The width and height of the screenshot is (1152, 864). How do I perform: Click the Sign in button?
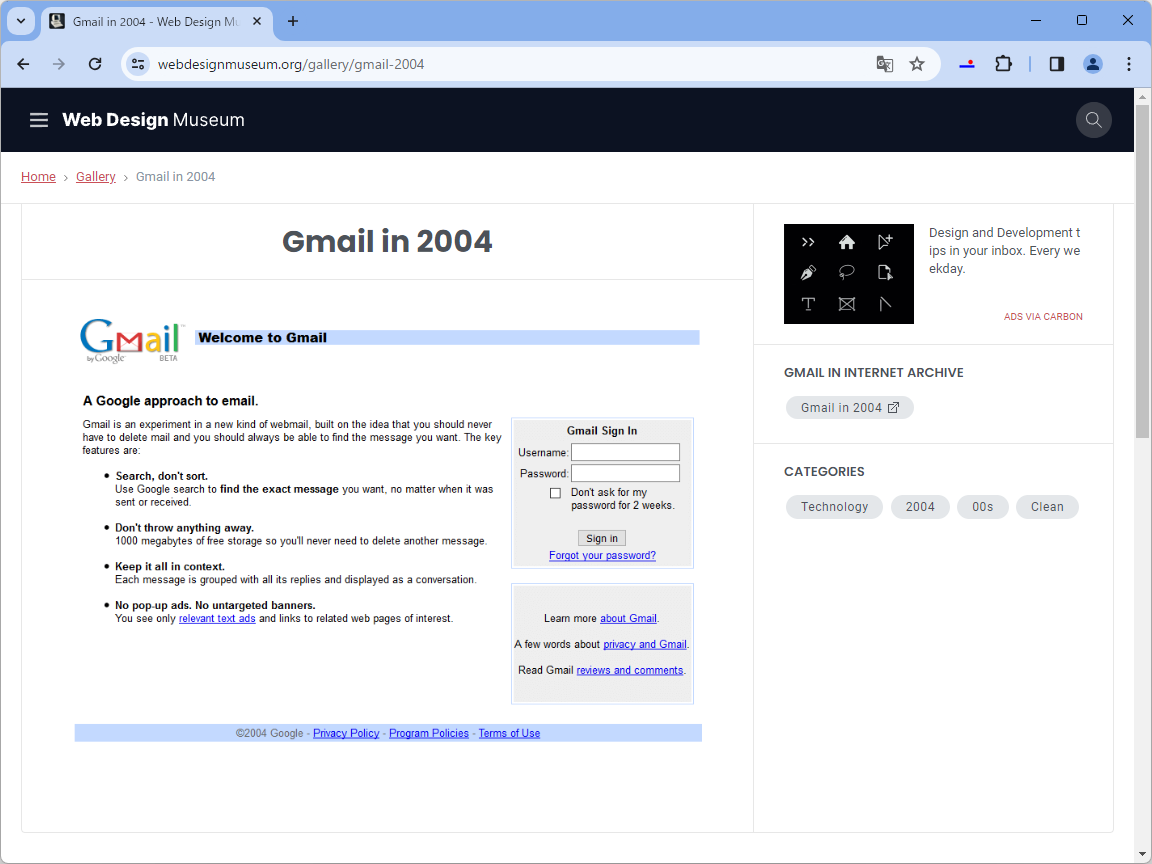coord(601,537)
